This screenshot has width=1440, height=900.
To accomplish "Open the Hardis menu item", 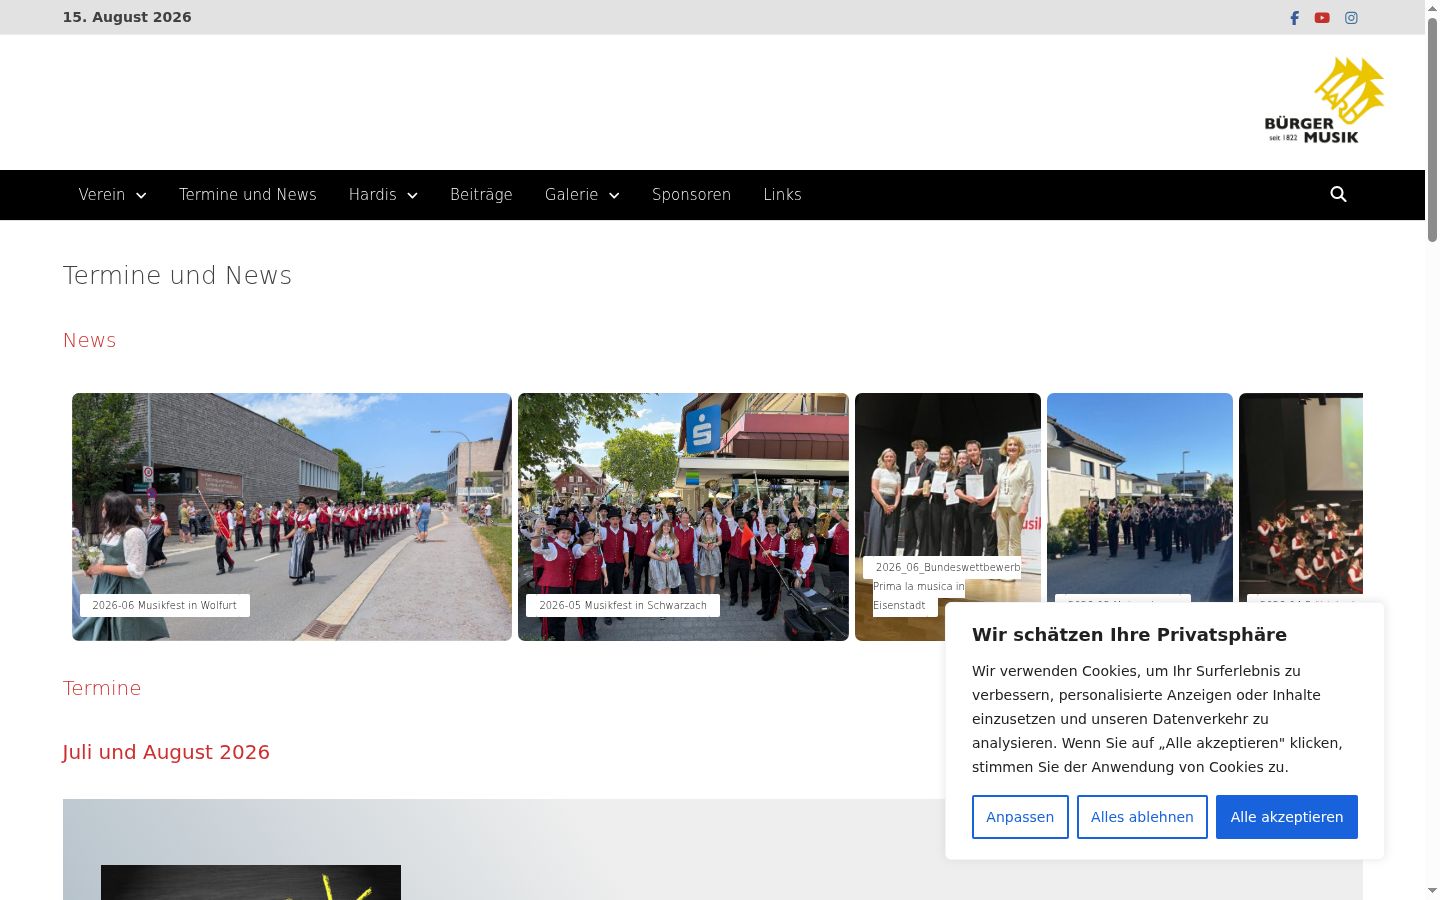I will point(372,194).
